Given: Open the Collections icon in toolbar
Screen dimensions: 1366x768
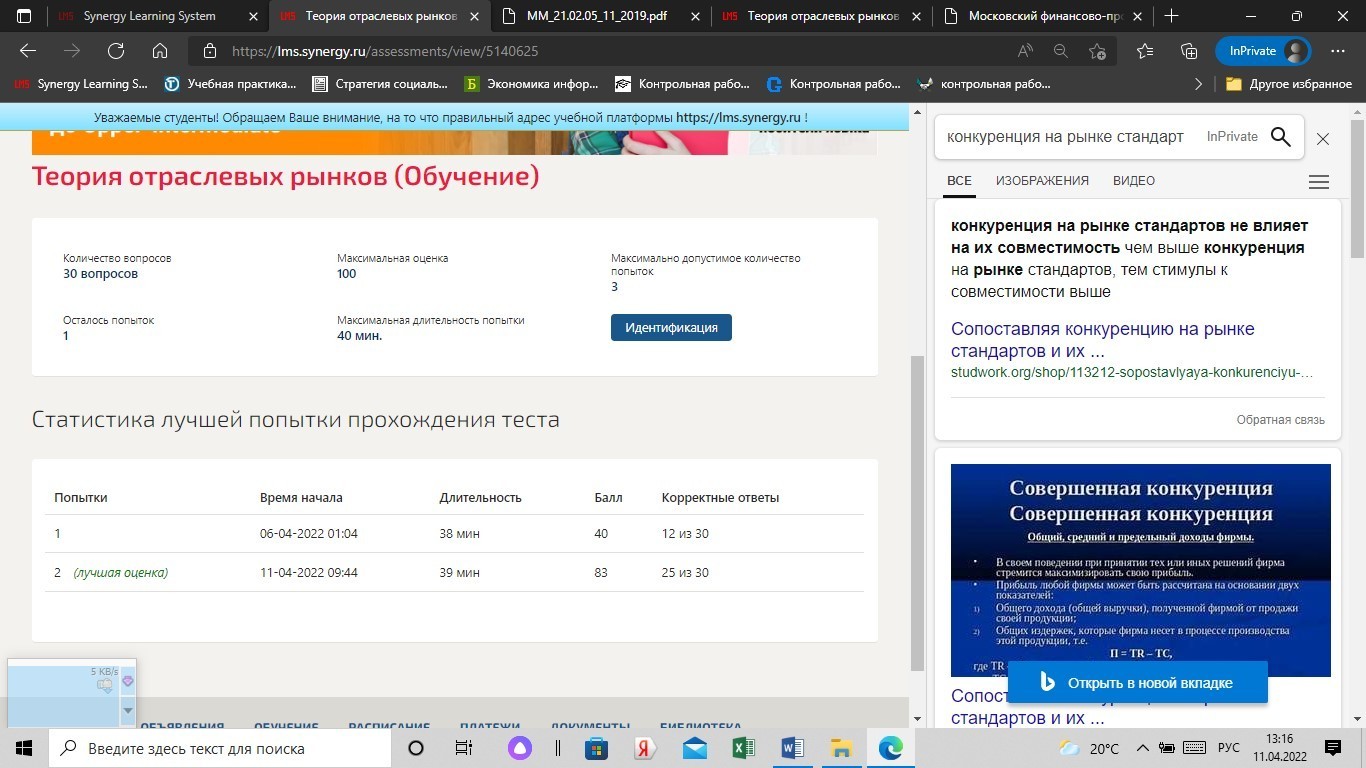Looking at the screenshot, I should tap(1189, 51).
